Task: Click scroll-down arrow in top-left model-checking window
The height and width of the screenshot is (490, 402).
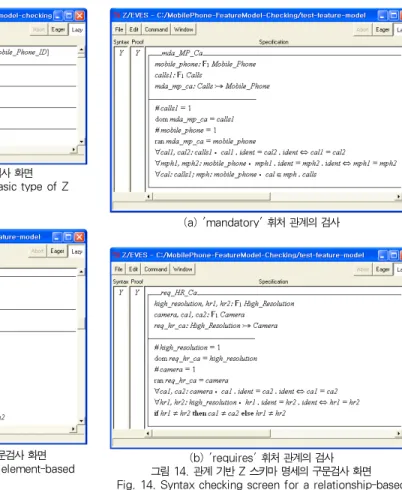Action: [82, 142]
